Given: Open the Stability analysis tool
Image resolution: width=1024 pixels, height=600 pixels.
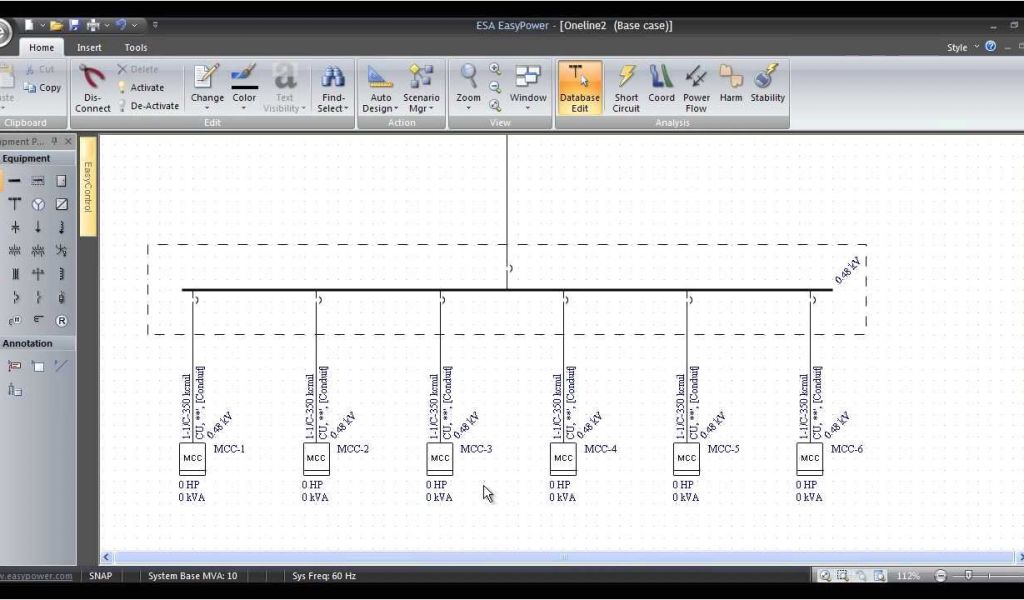Looking at the screenshot, I should 767,87.
